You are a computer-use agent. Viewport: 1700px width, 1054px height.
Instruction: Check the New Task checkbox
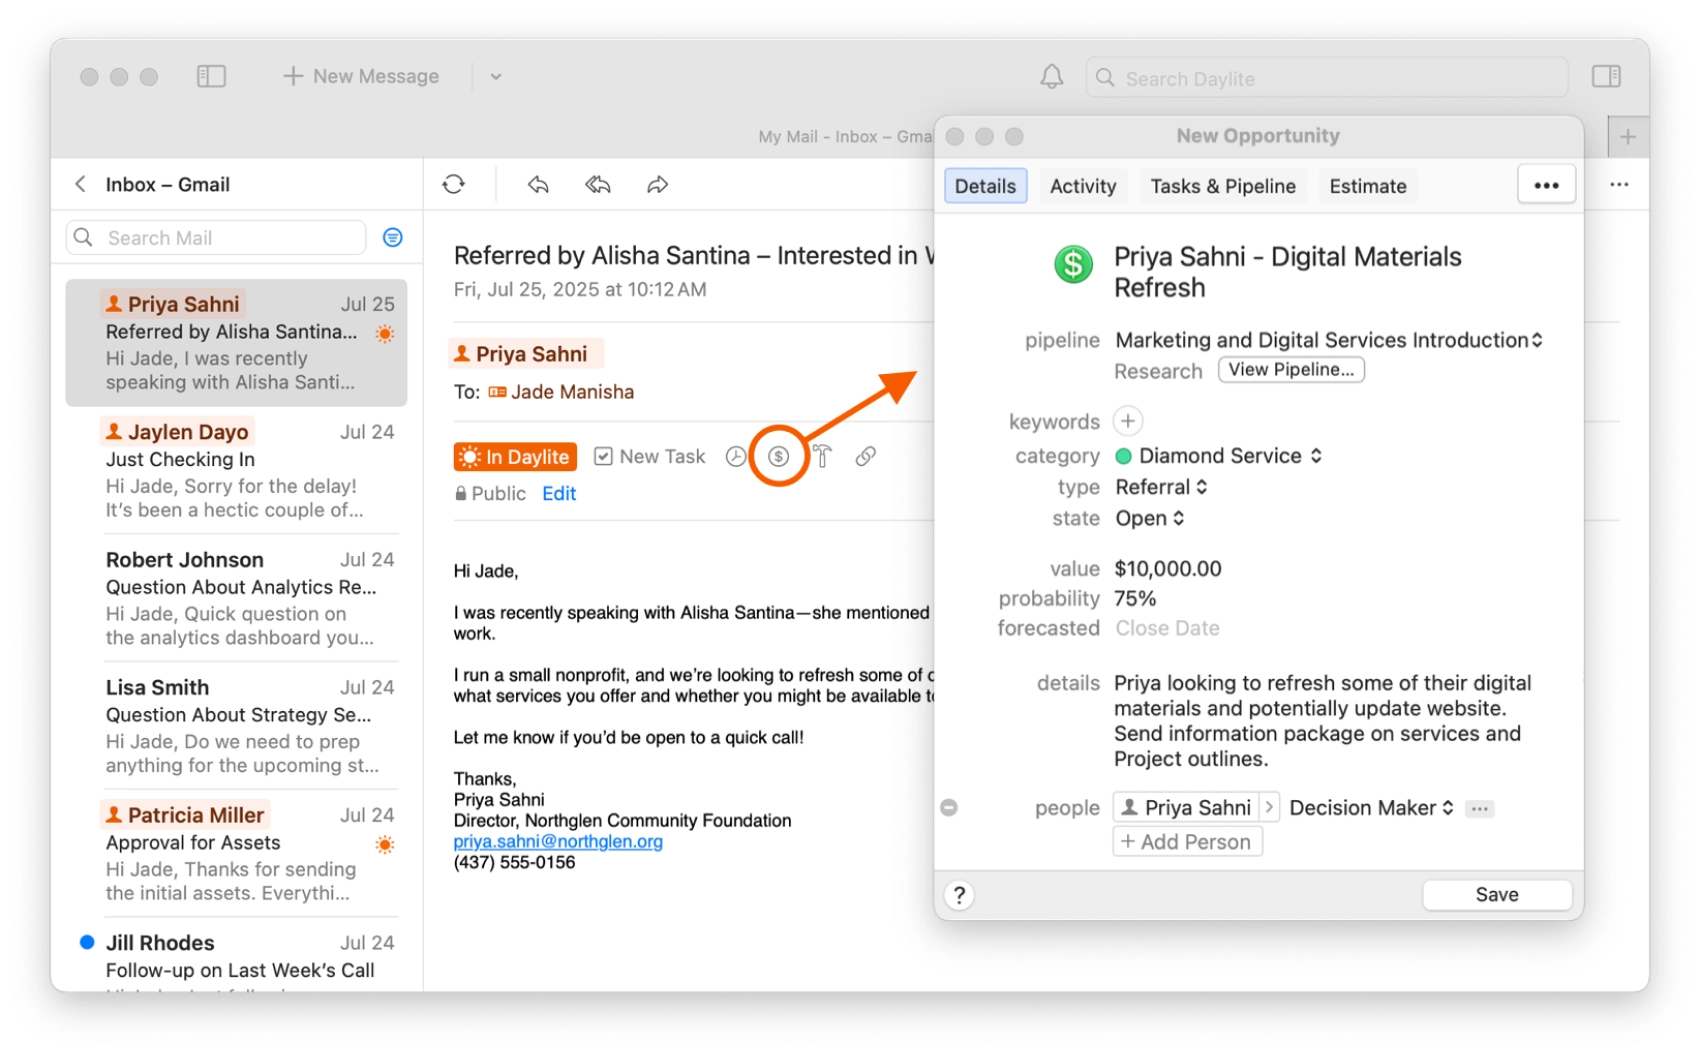(x=603, y=457)
